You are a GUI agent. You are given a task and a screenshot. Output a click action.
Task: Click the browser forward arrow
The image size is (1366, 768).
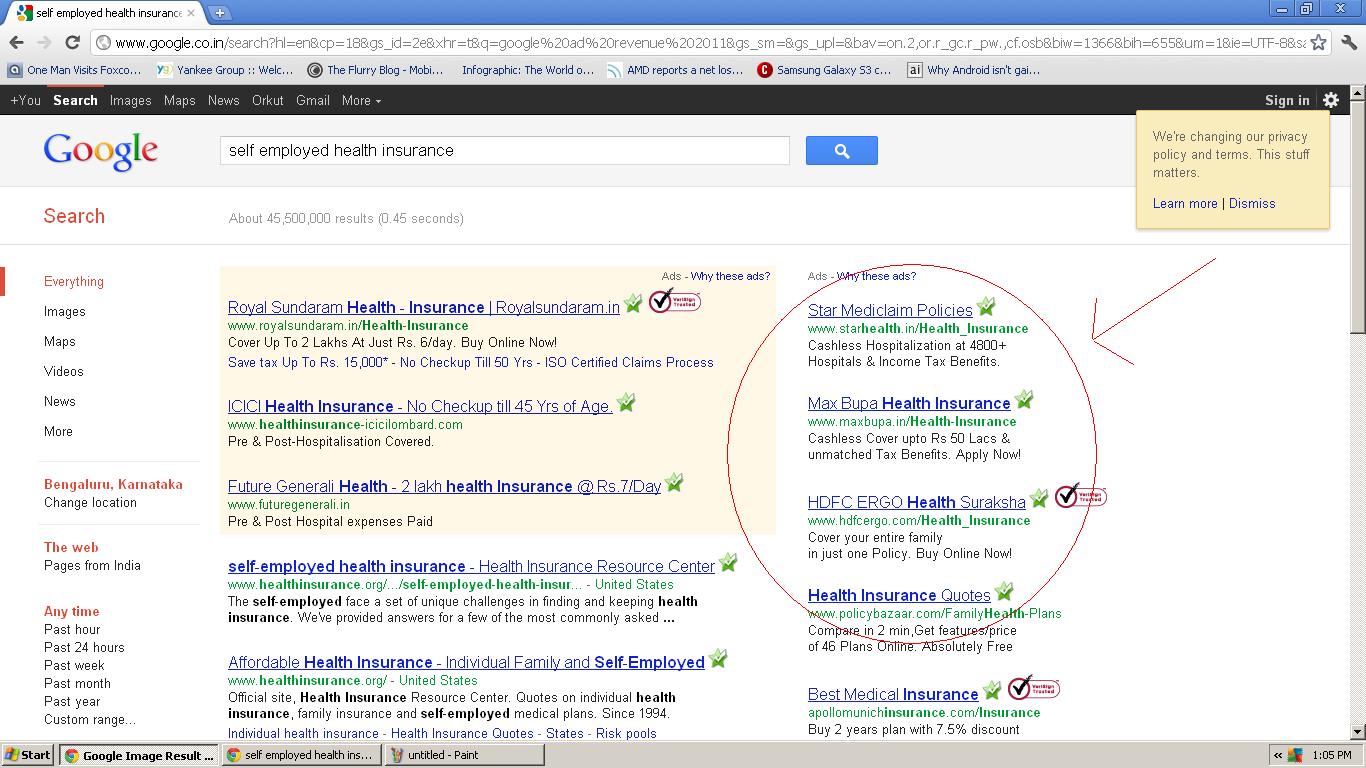pos(44,42)
